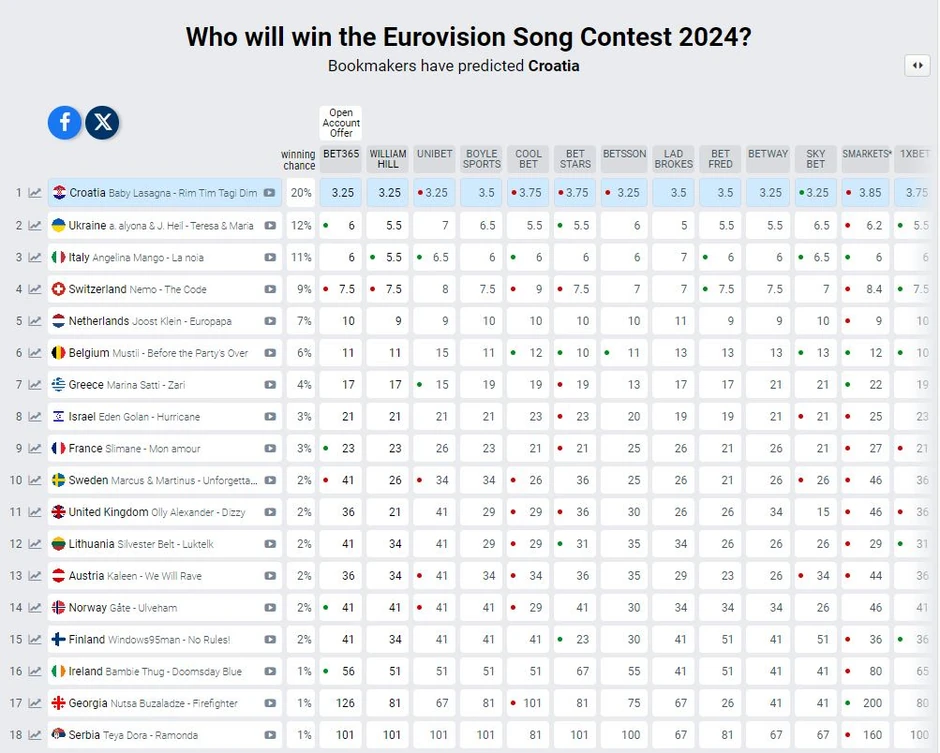Screen dimensions: 940x753
Task: Open Netherlands Joost Klein entry link
Action: (150, 321)
